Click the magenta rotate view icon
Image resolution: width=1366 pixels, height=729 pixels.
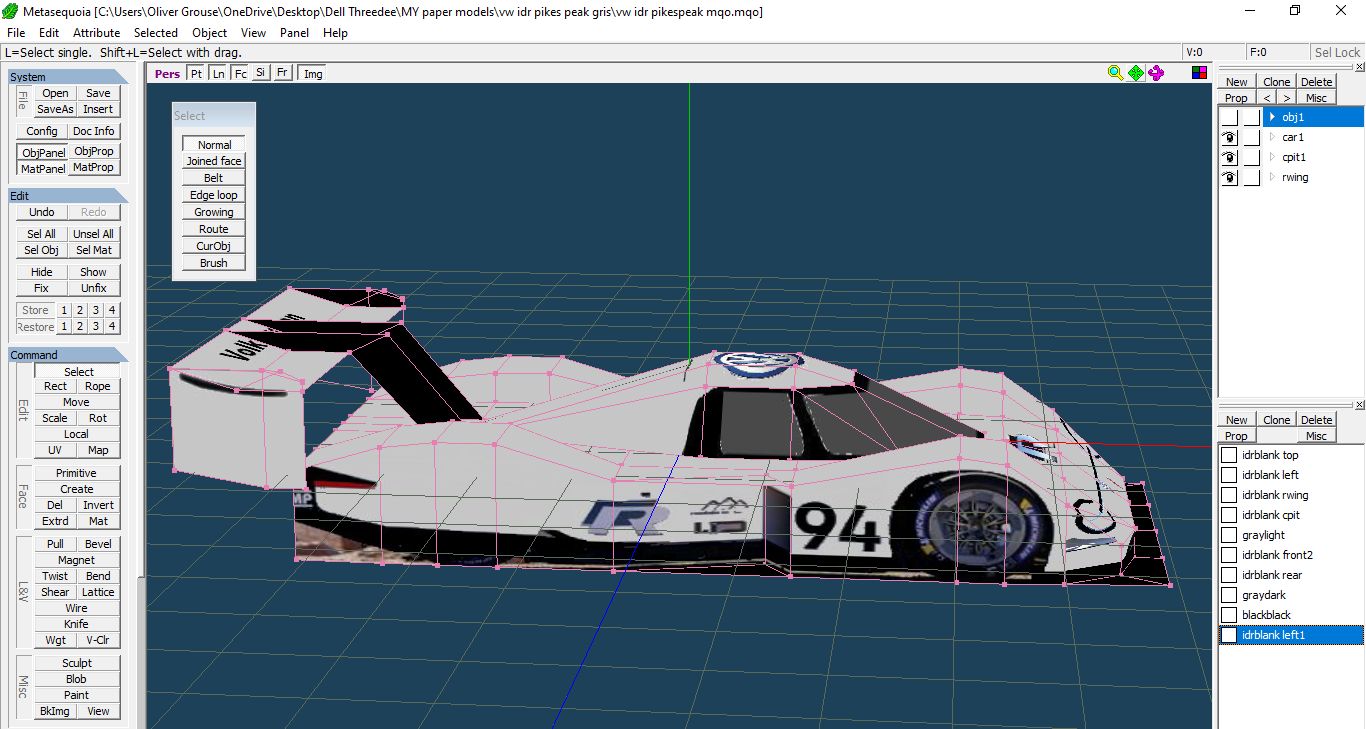(1156, 73)
